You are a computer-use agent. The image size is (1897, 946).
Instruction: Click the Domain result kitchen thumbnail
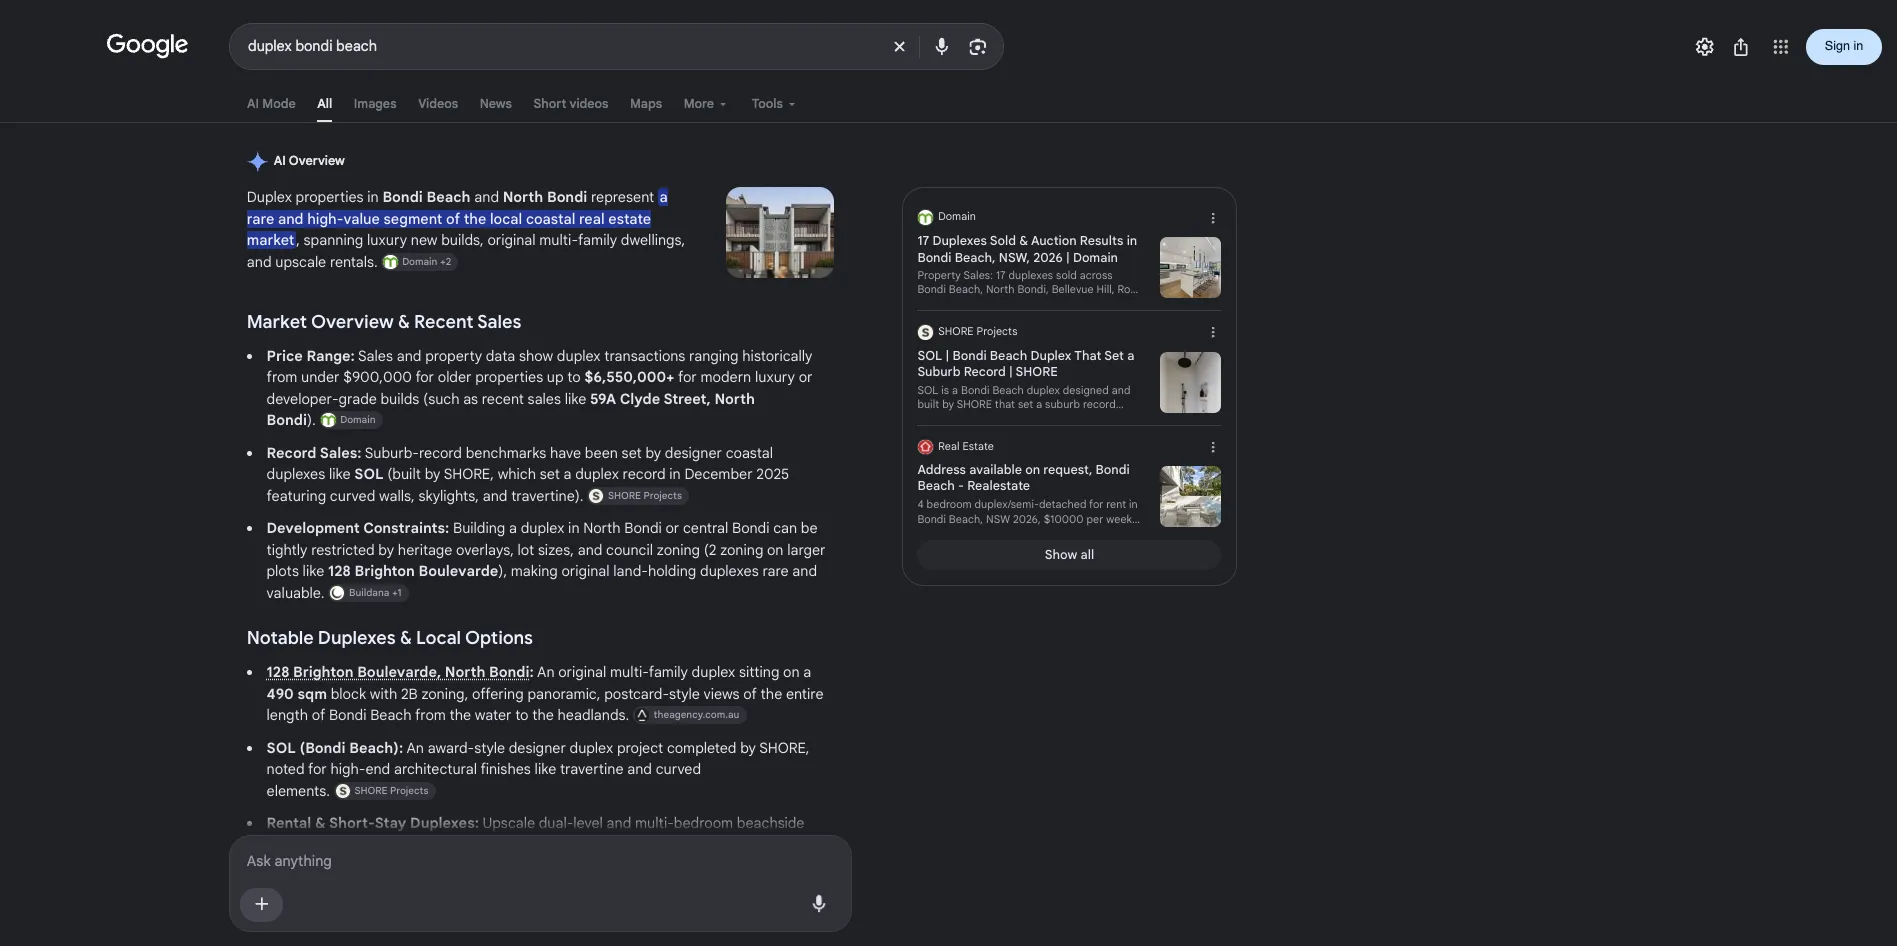1190,267
